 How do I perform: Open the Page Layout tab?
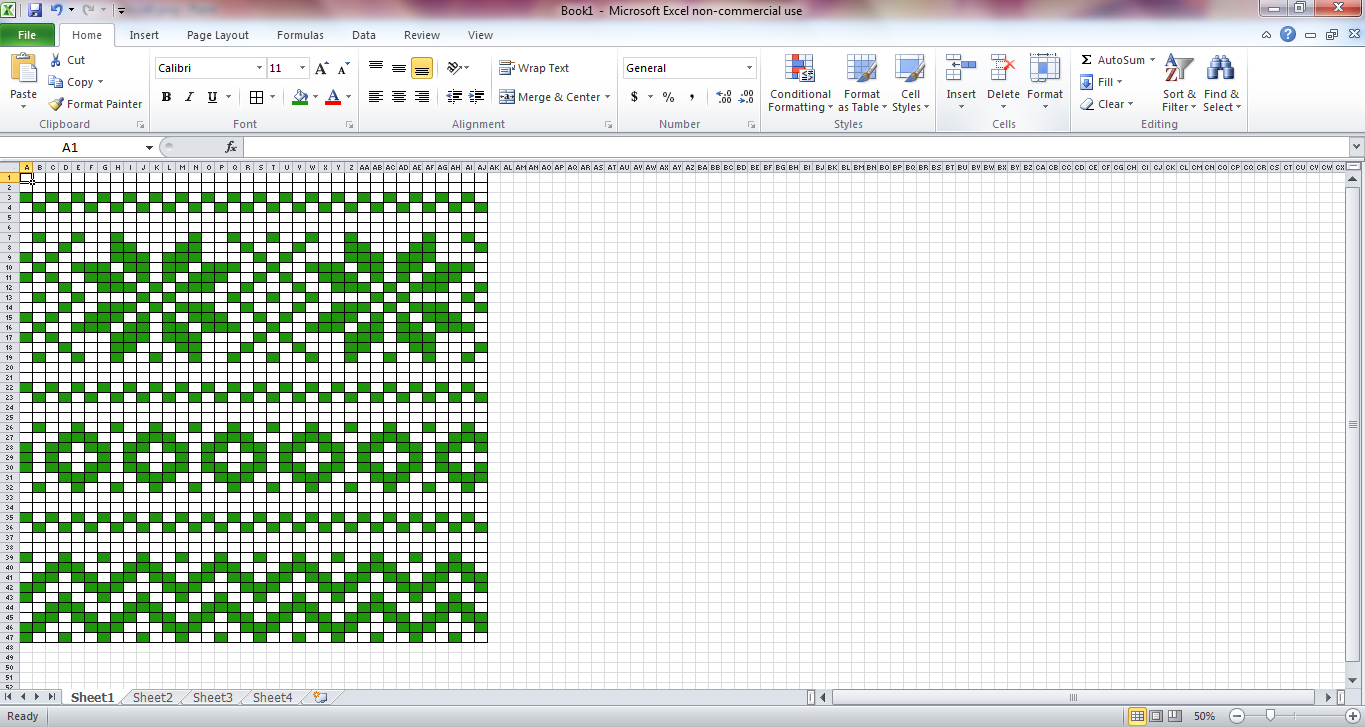click(217, 34)
